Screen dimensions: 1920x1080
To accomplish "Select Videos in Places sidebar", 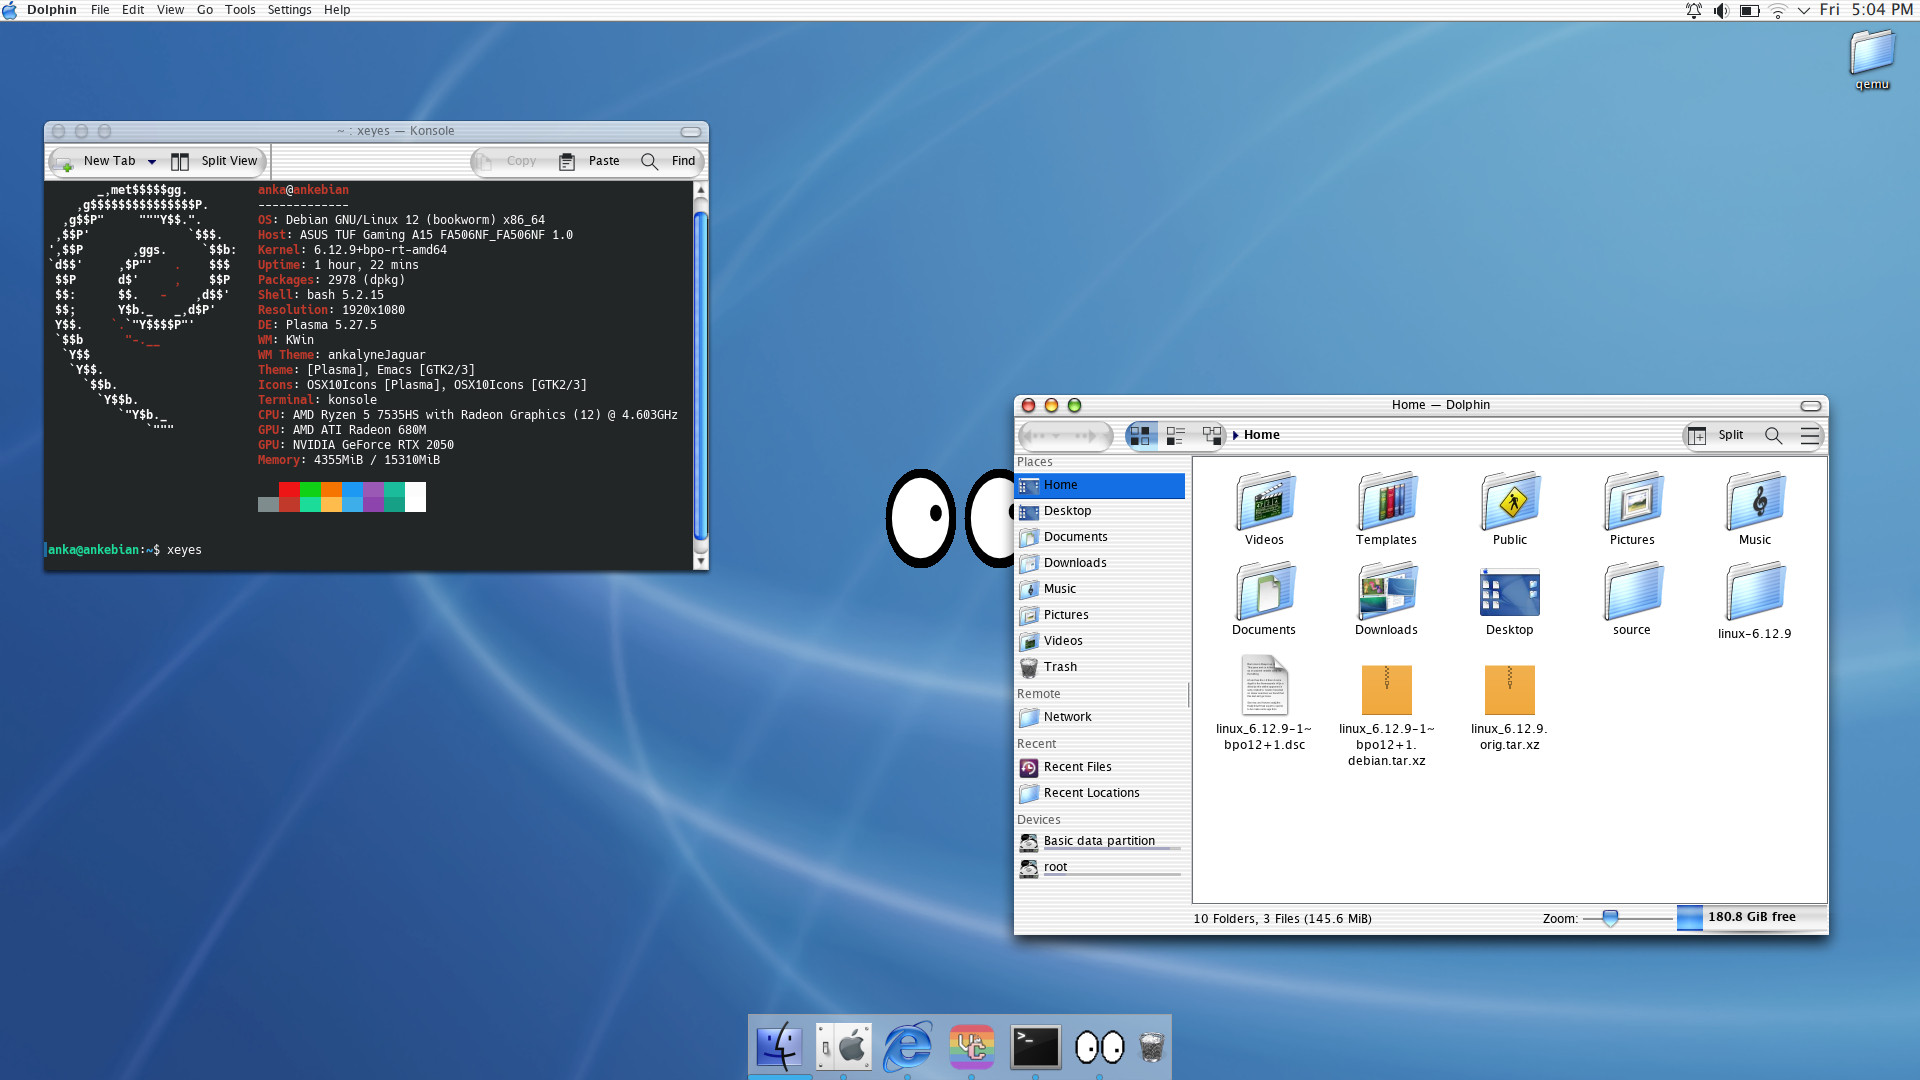I will pos(1100,641).
